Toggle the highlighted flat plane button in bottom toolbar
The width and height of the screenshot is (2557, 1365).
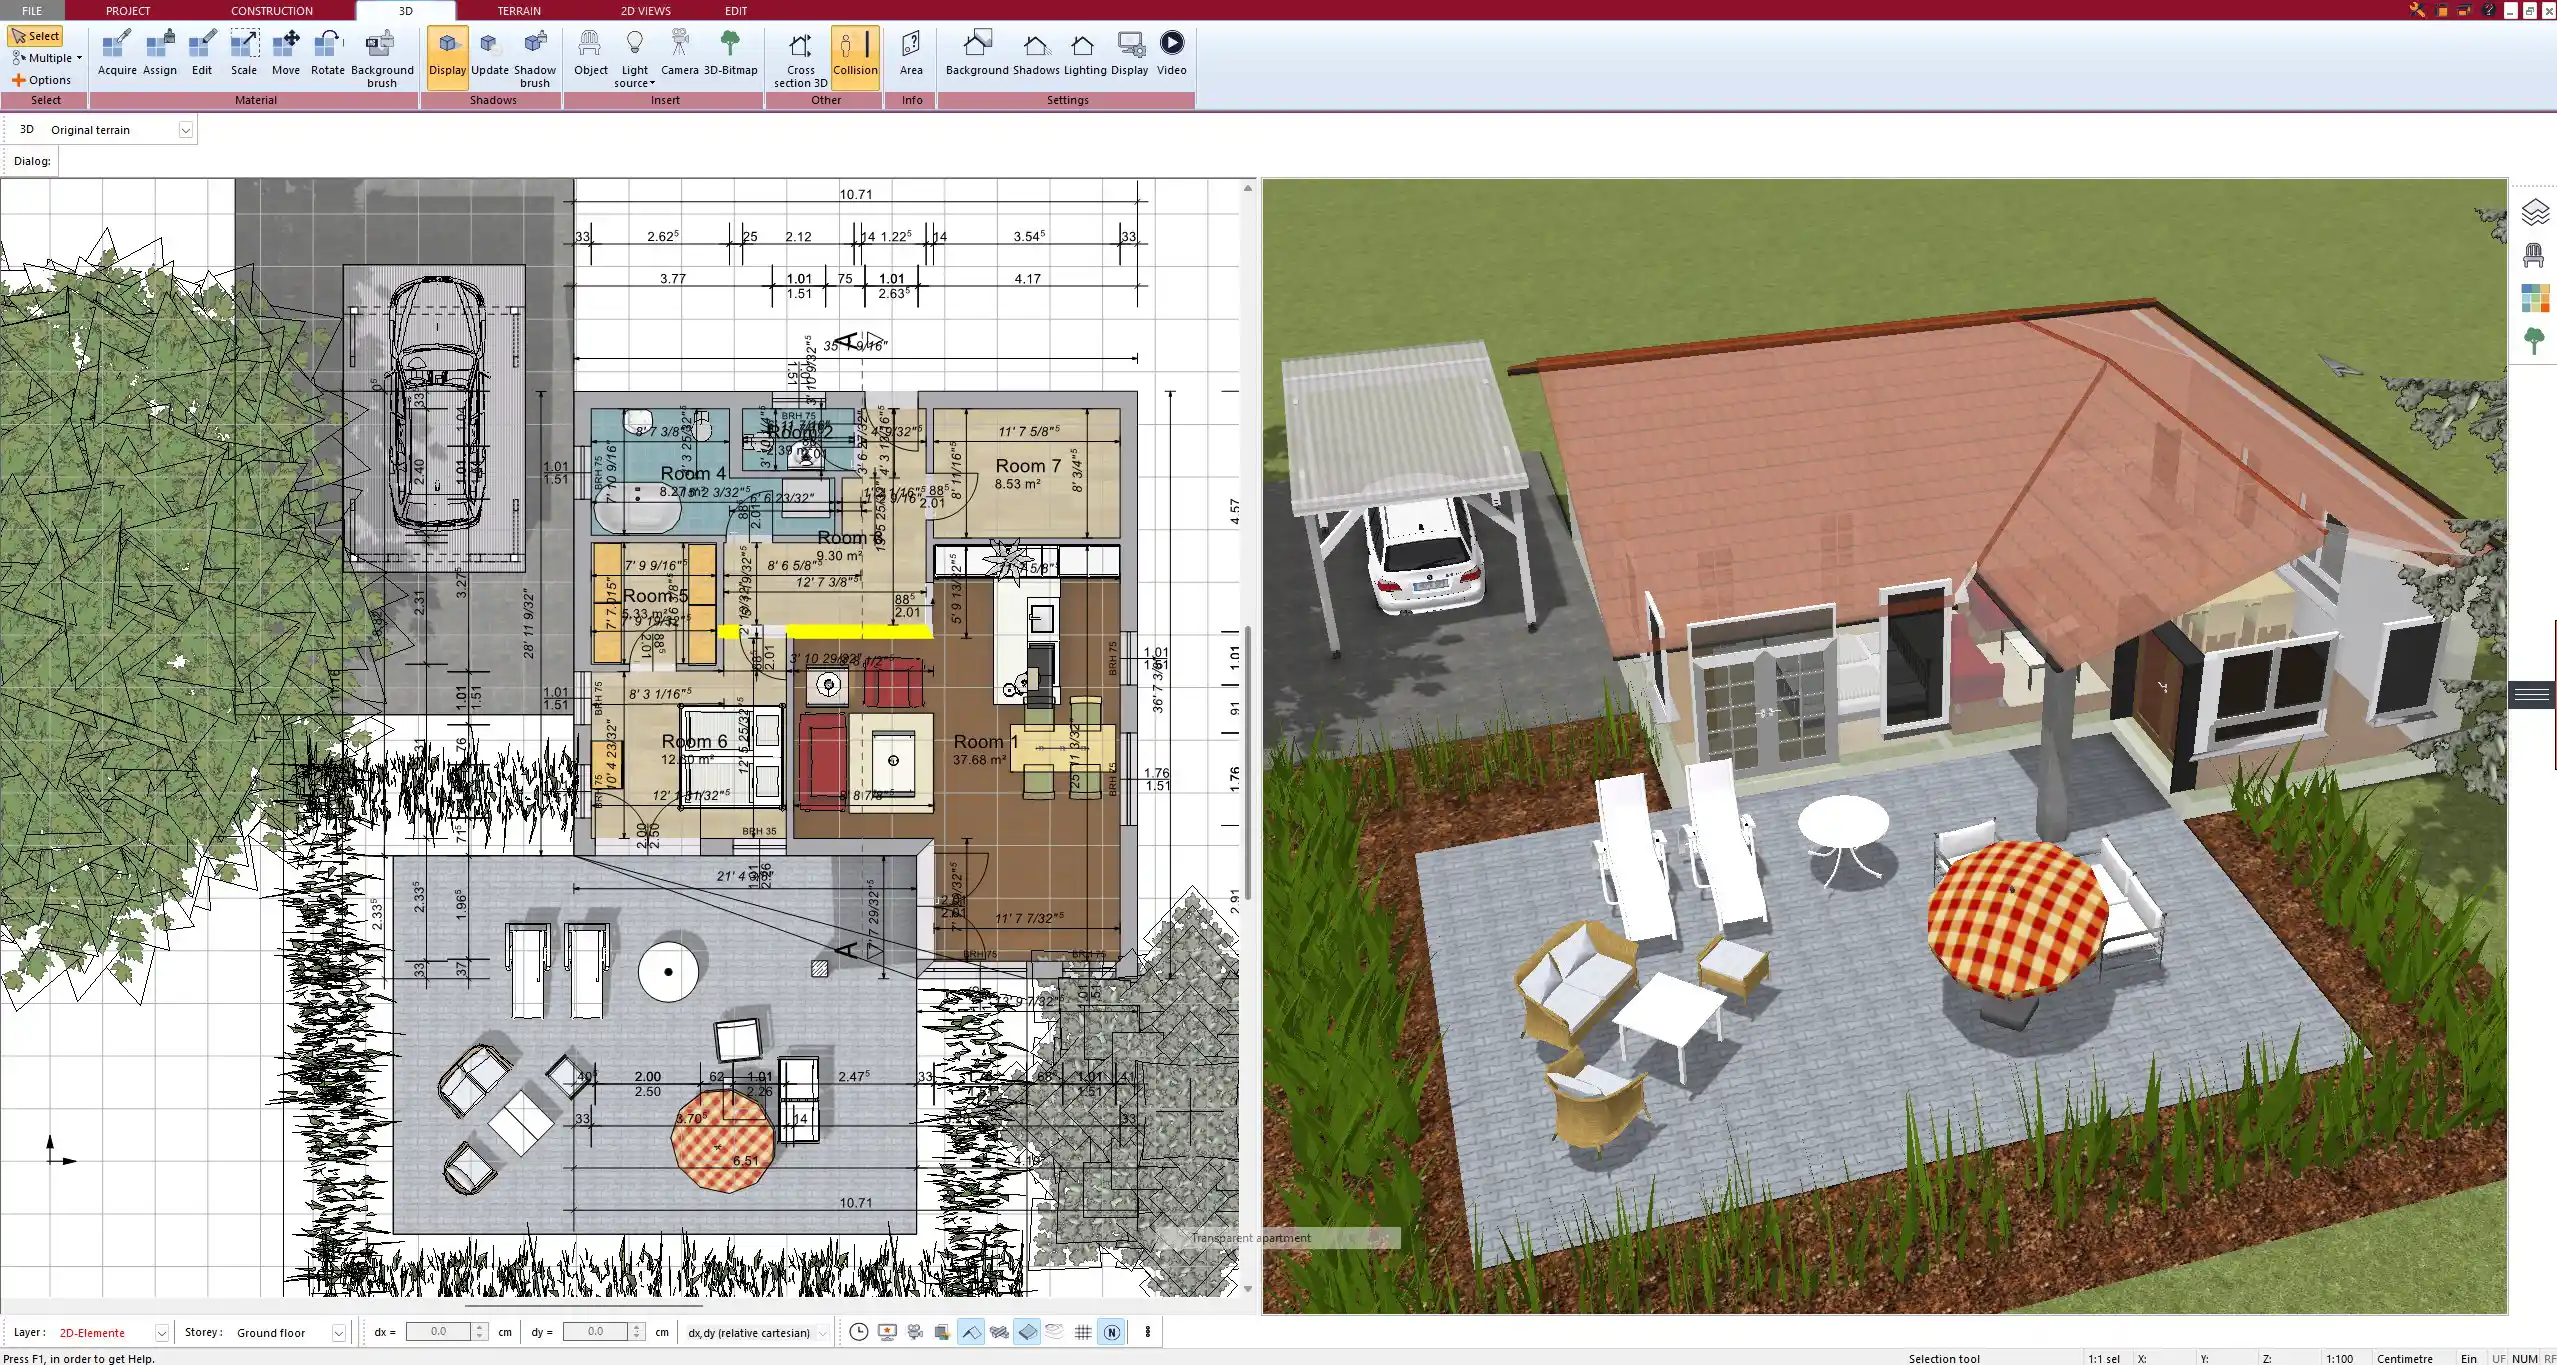tap(1027, 1332)
